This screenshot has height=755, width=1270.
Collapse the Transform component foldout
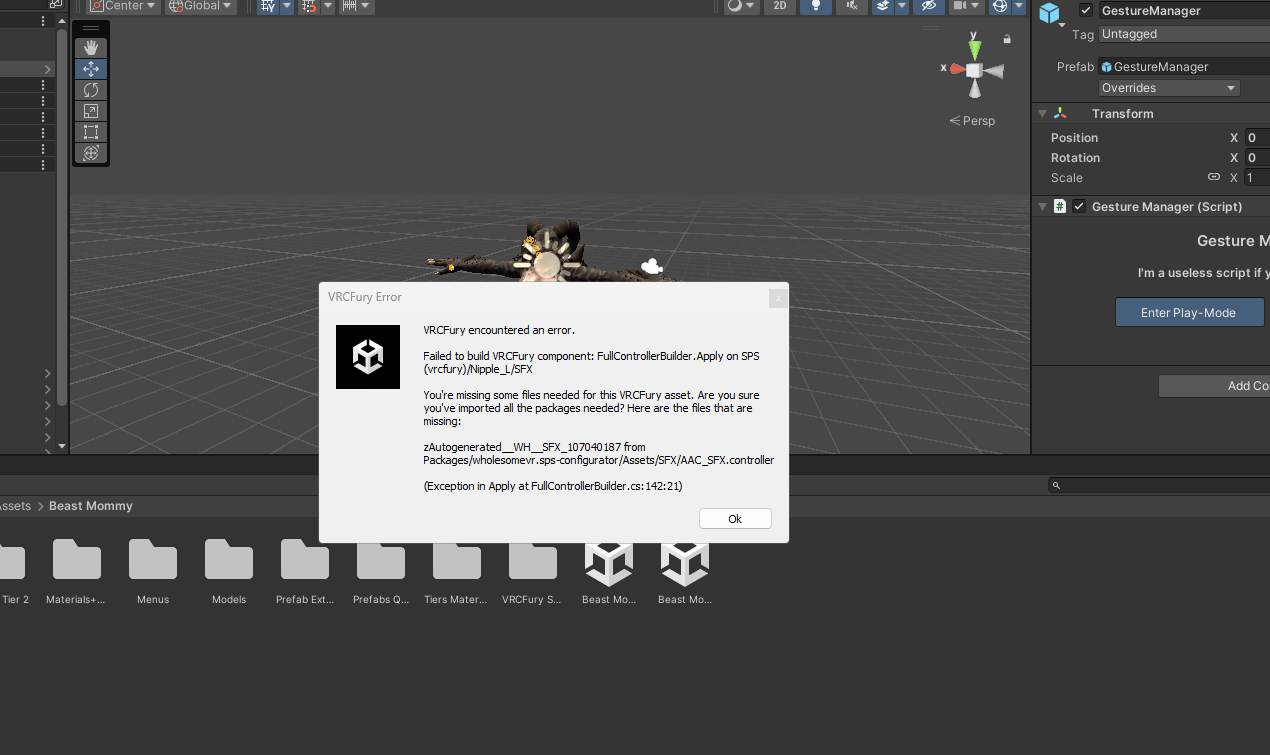[1042, 114]
